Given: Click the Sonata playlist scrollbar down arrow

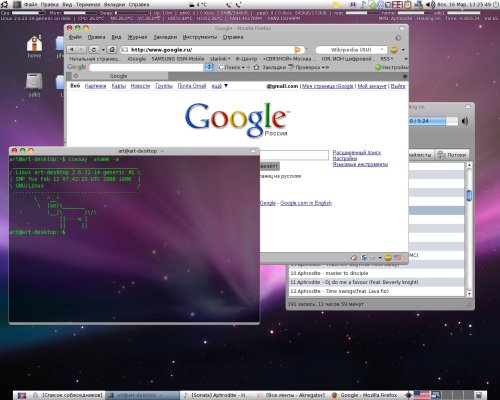Looking at the screenshot, I should pos(469,294).
